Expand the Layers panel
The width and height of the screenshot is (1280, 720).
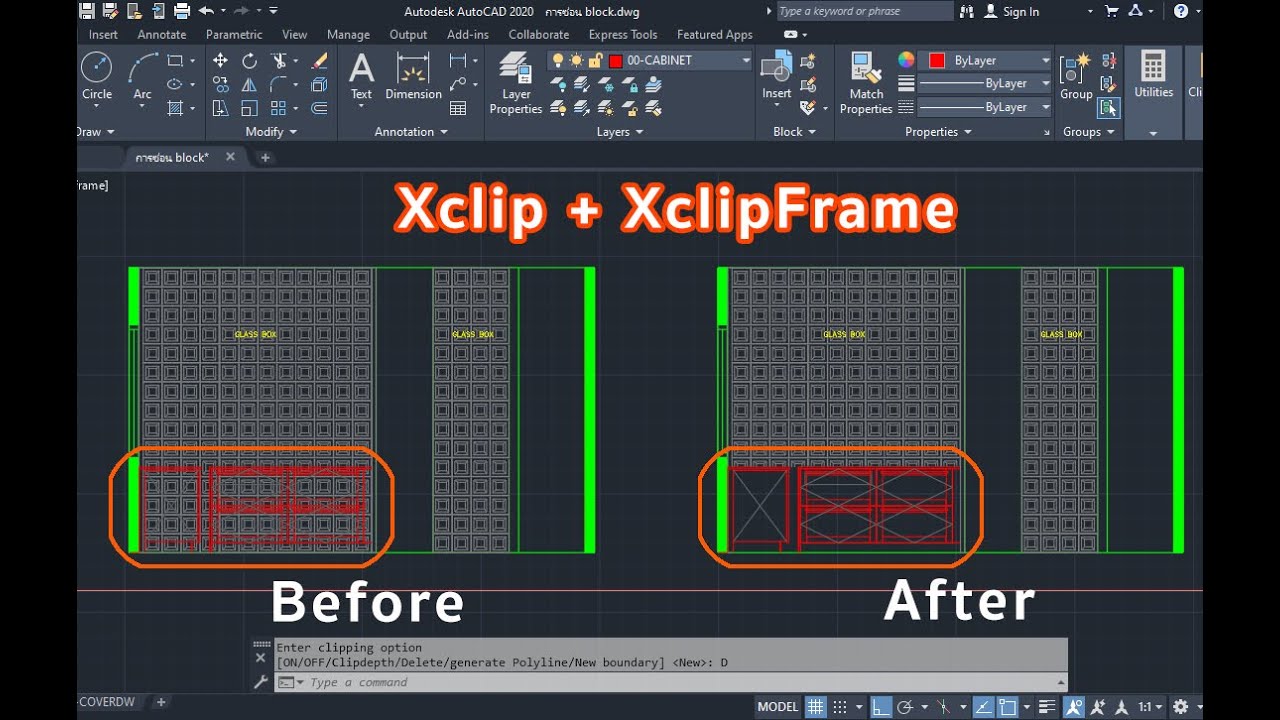pos(620,132)
